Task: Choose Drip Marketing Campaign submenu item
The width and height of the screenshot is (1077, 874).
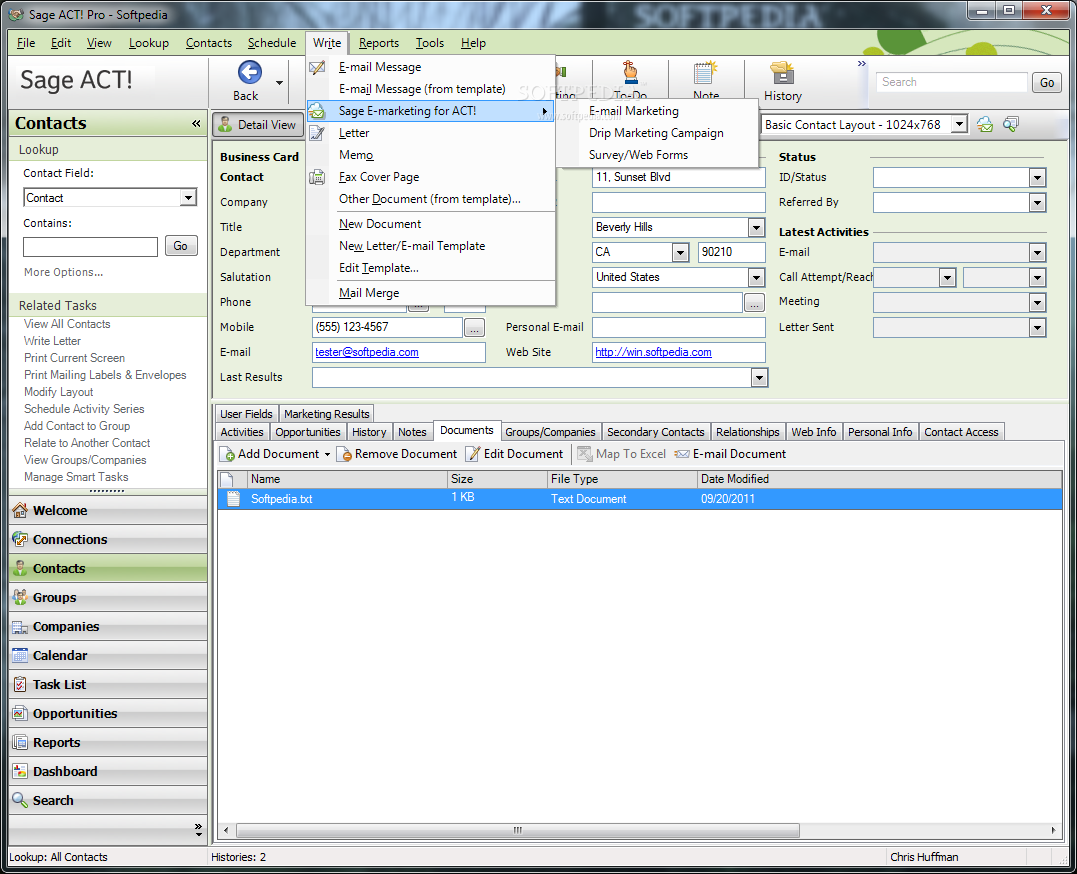Action: pyautogui.click(x=656, y=133)
